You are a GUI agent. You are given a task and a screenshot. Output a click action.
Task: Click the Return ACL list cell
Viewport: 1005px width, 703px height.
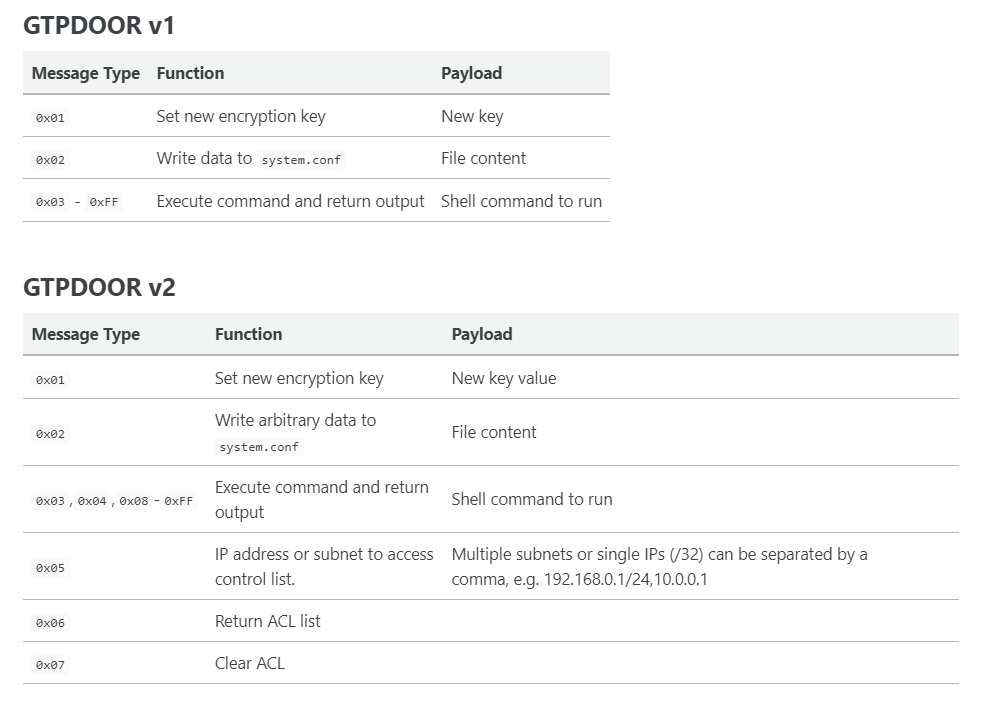pos(267,621)
